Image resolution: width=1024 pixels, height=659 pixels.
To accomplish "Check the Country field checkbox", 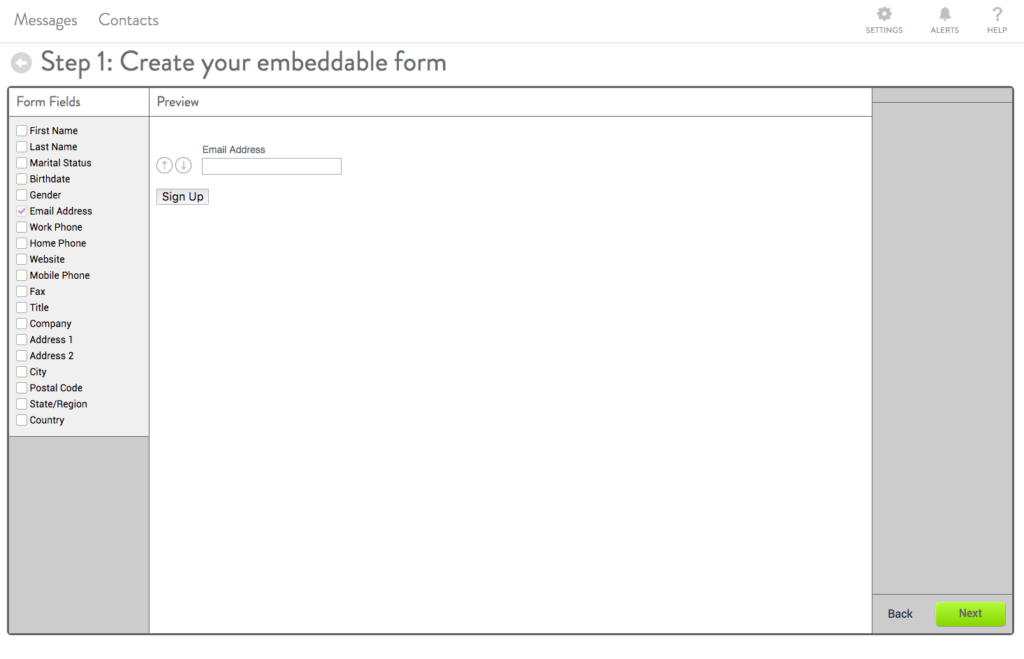I will pyautogui.click(x=21, y=419).
